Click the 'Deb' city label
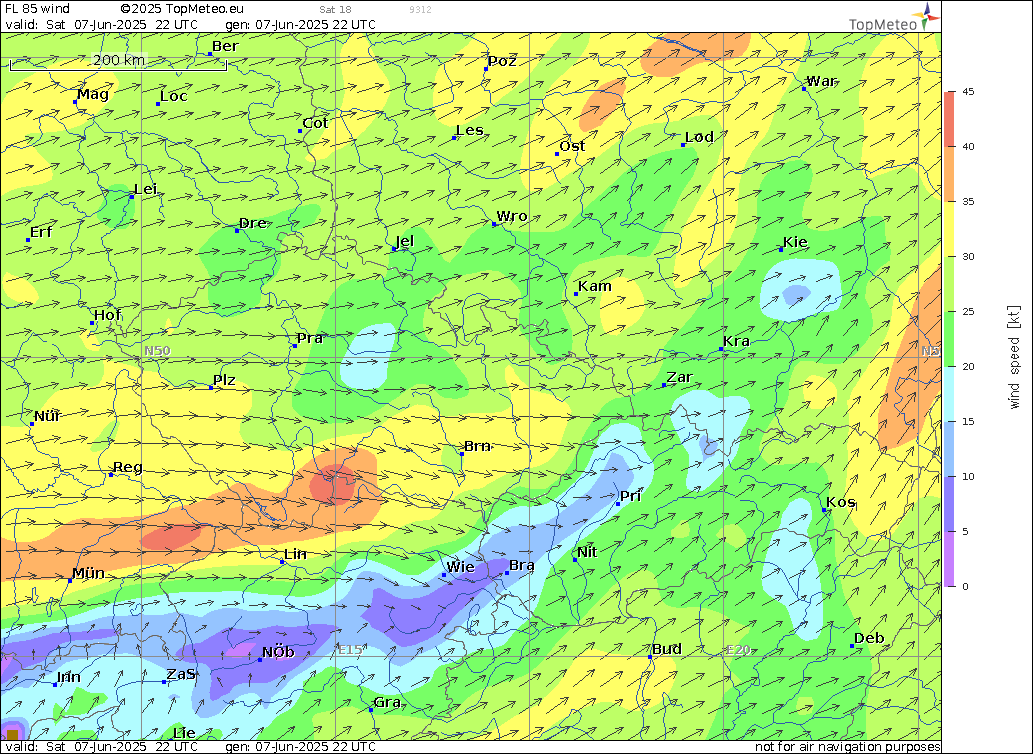The width and height of the screenshot is (1033, 754). (x=869, y=639)
